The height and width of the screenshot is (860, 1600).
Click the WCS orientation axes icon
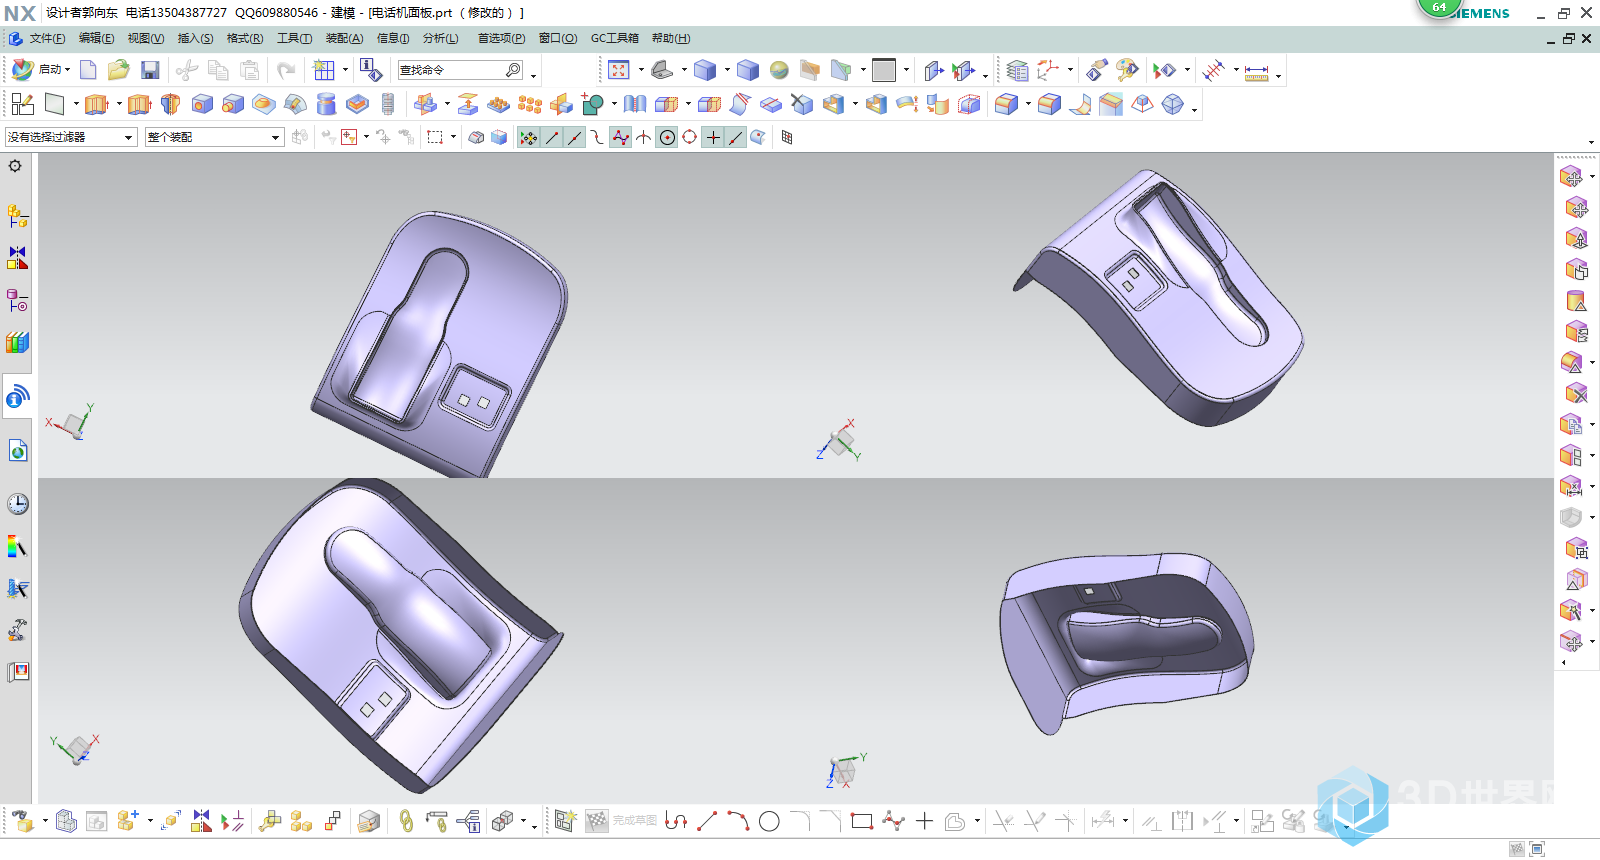click(1047, 70)
